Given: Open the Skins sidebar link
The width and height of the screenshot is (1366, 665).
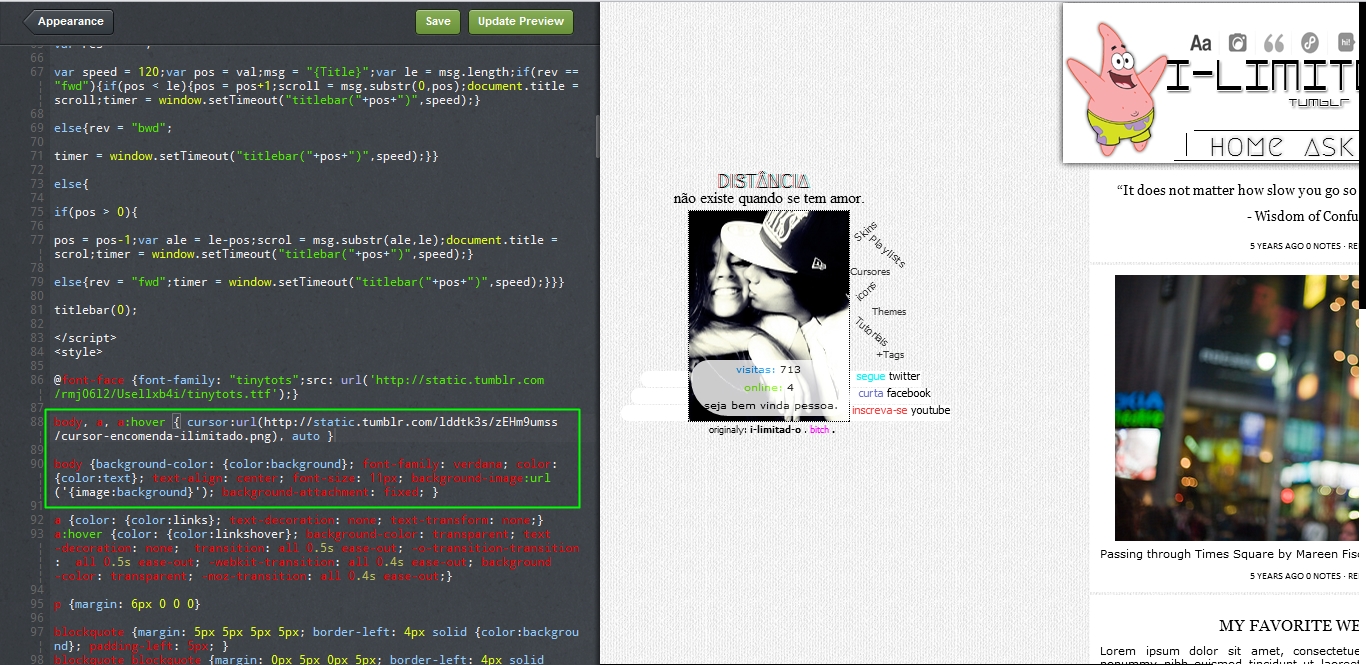Looking at the screenshot, I should [x=866, y=231].
